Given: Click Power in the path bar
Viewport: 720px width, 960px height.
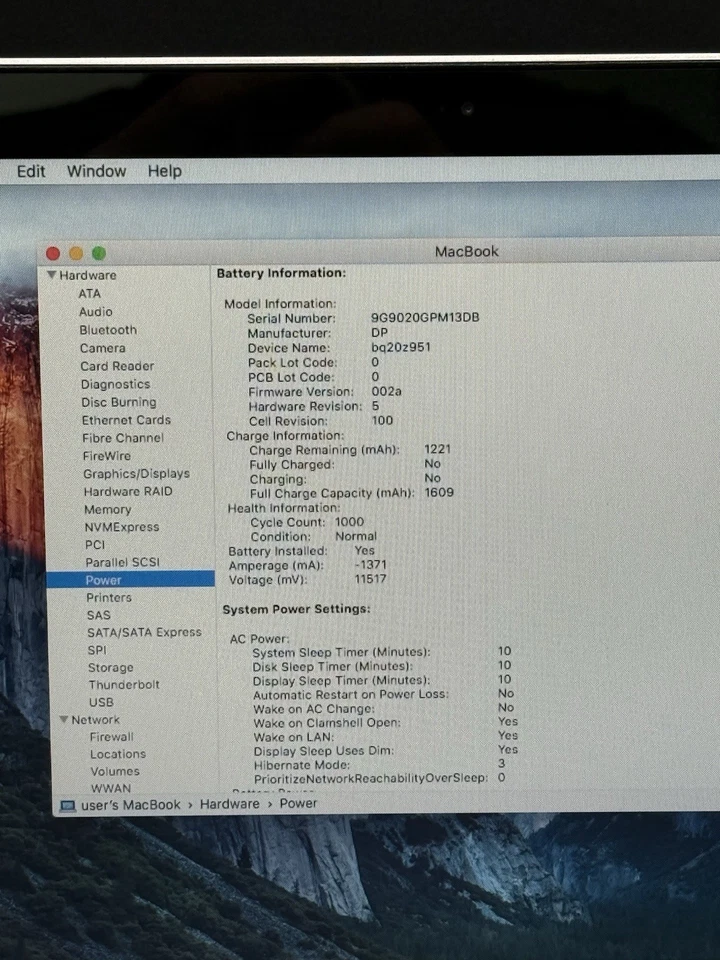Looking at the screenshot, I should [x=298, y=803].
